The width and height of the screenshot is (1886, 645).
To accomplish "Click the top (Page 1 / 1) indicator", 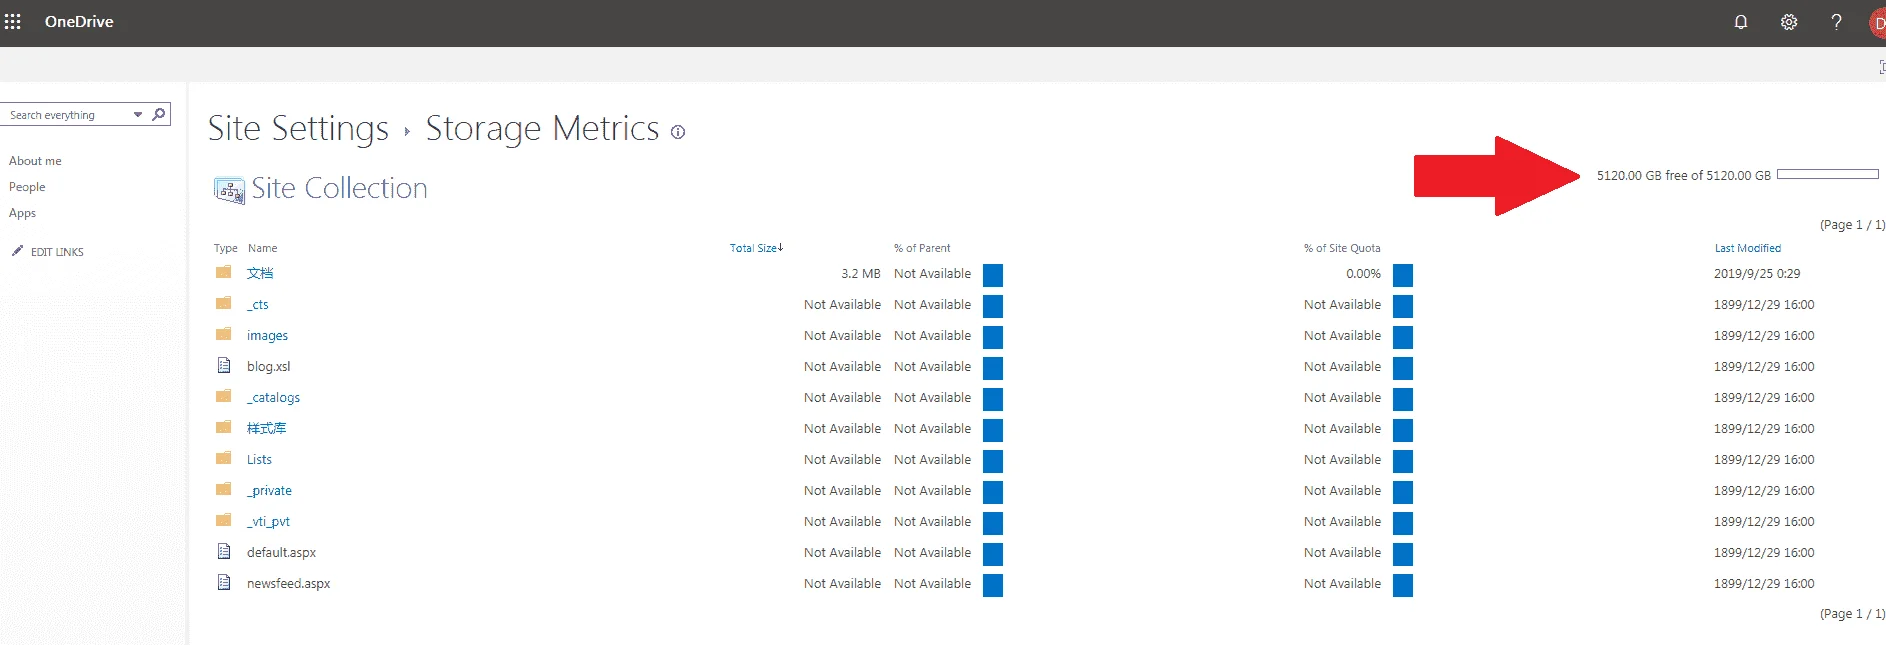I will tap(1852, 224).
